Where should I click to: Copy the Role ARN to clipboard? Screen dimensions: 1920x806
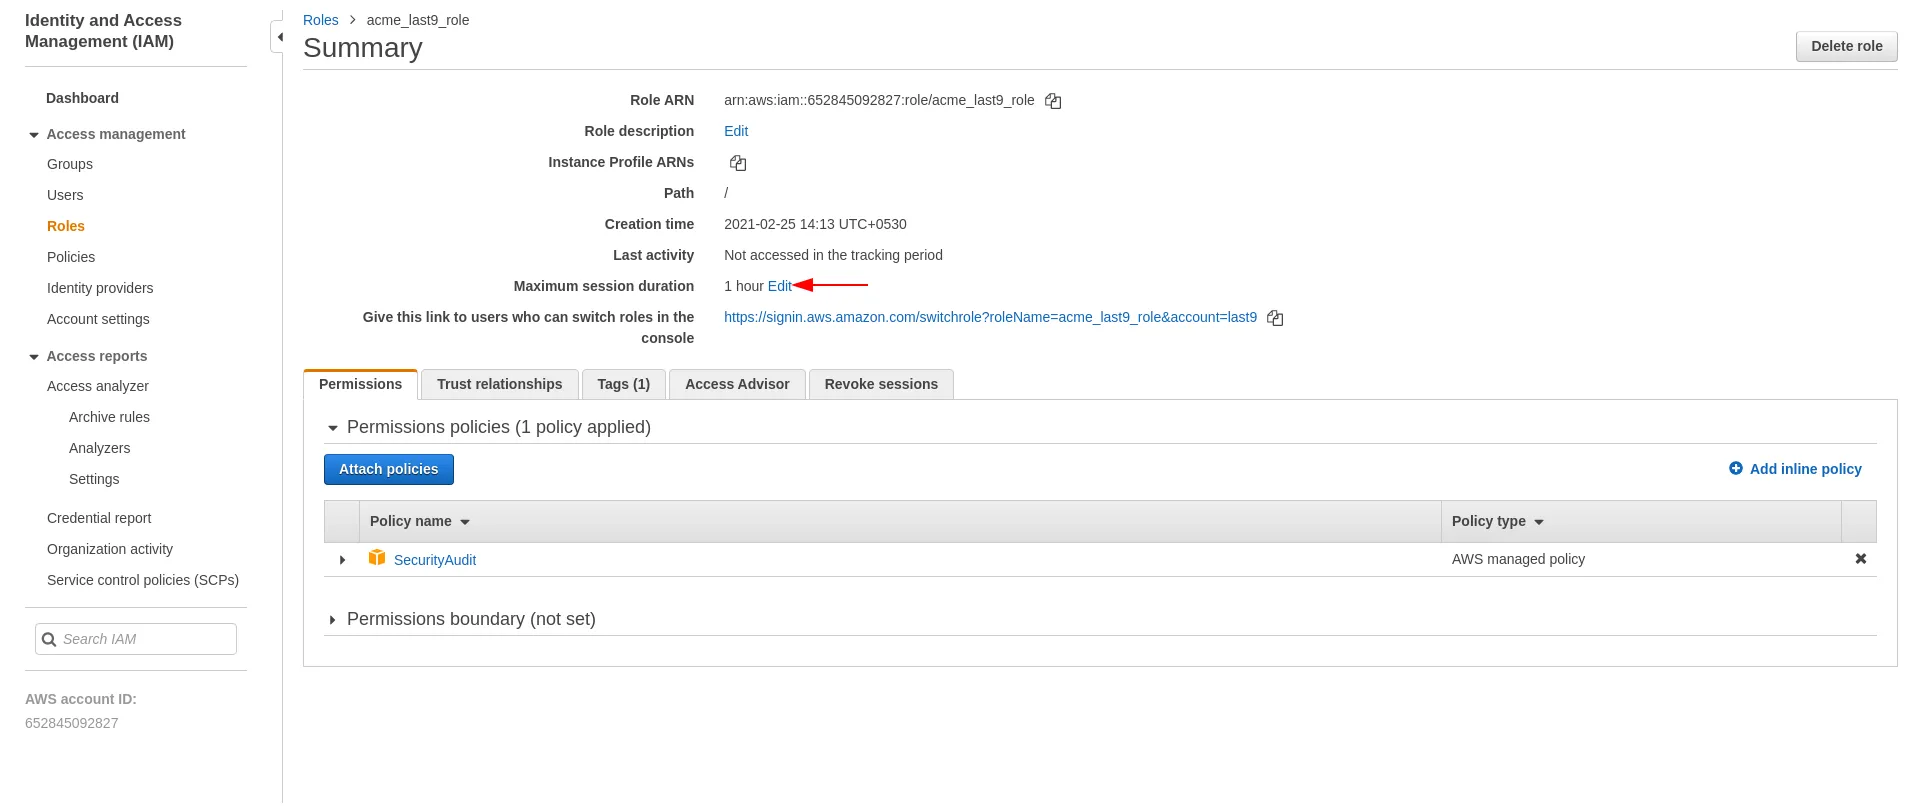coord(1053,101)
